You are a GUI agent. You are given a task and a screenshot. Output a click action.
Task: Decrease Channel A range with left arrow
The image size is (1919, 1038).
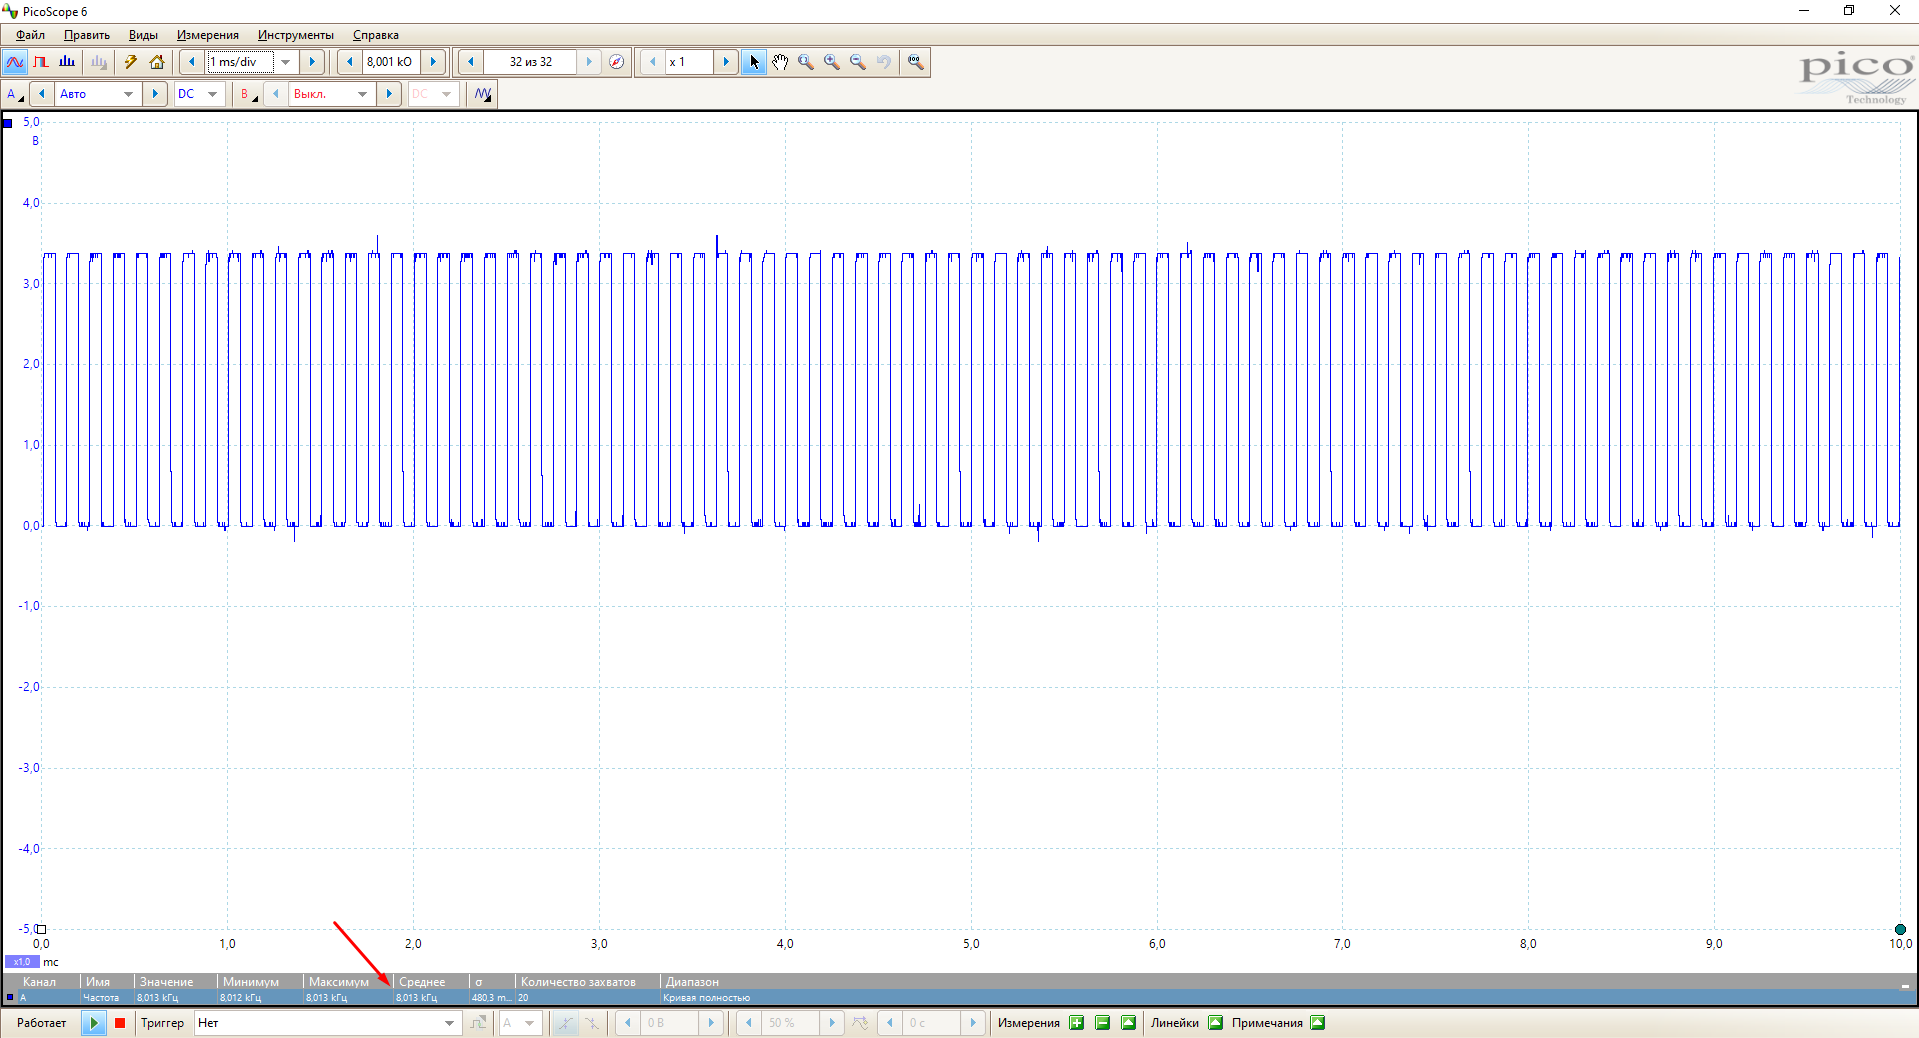point(41,94)
